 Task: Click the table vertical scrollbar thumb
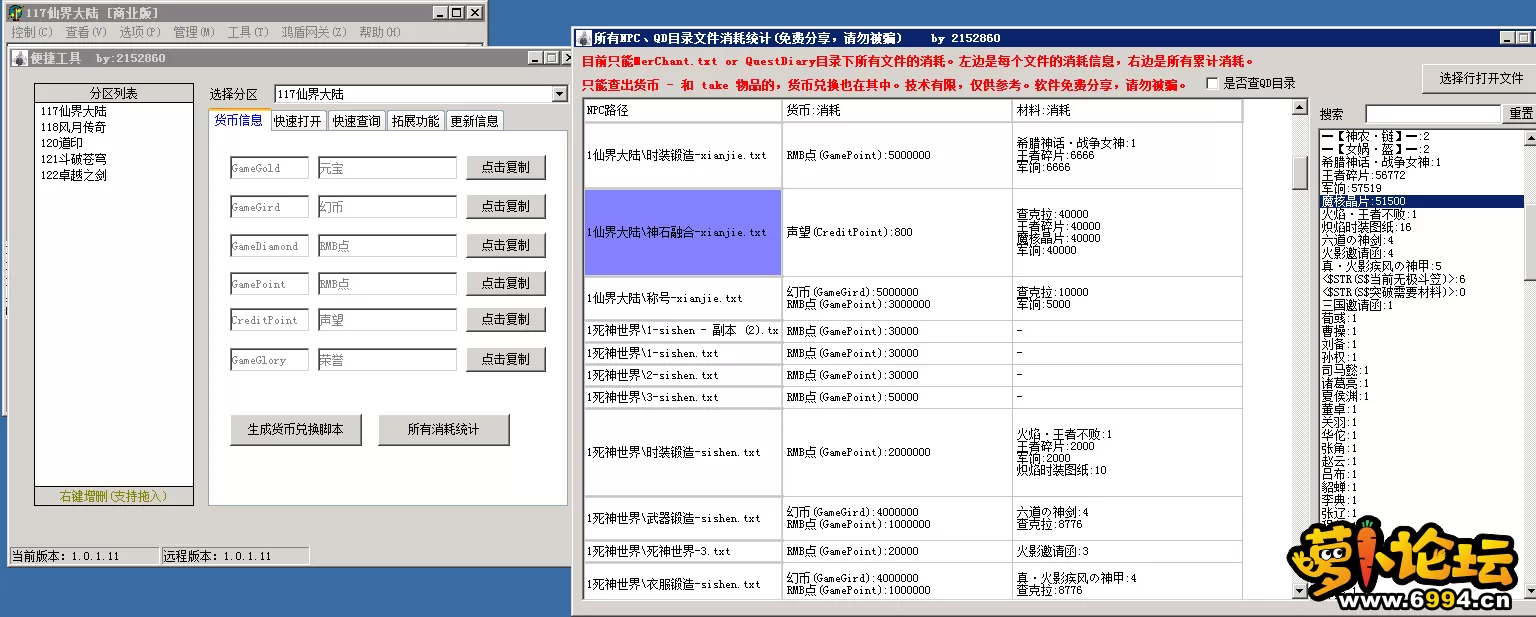pos(1300,173)
